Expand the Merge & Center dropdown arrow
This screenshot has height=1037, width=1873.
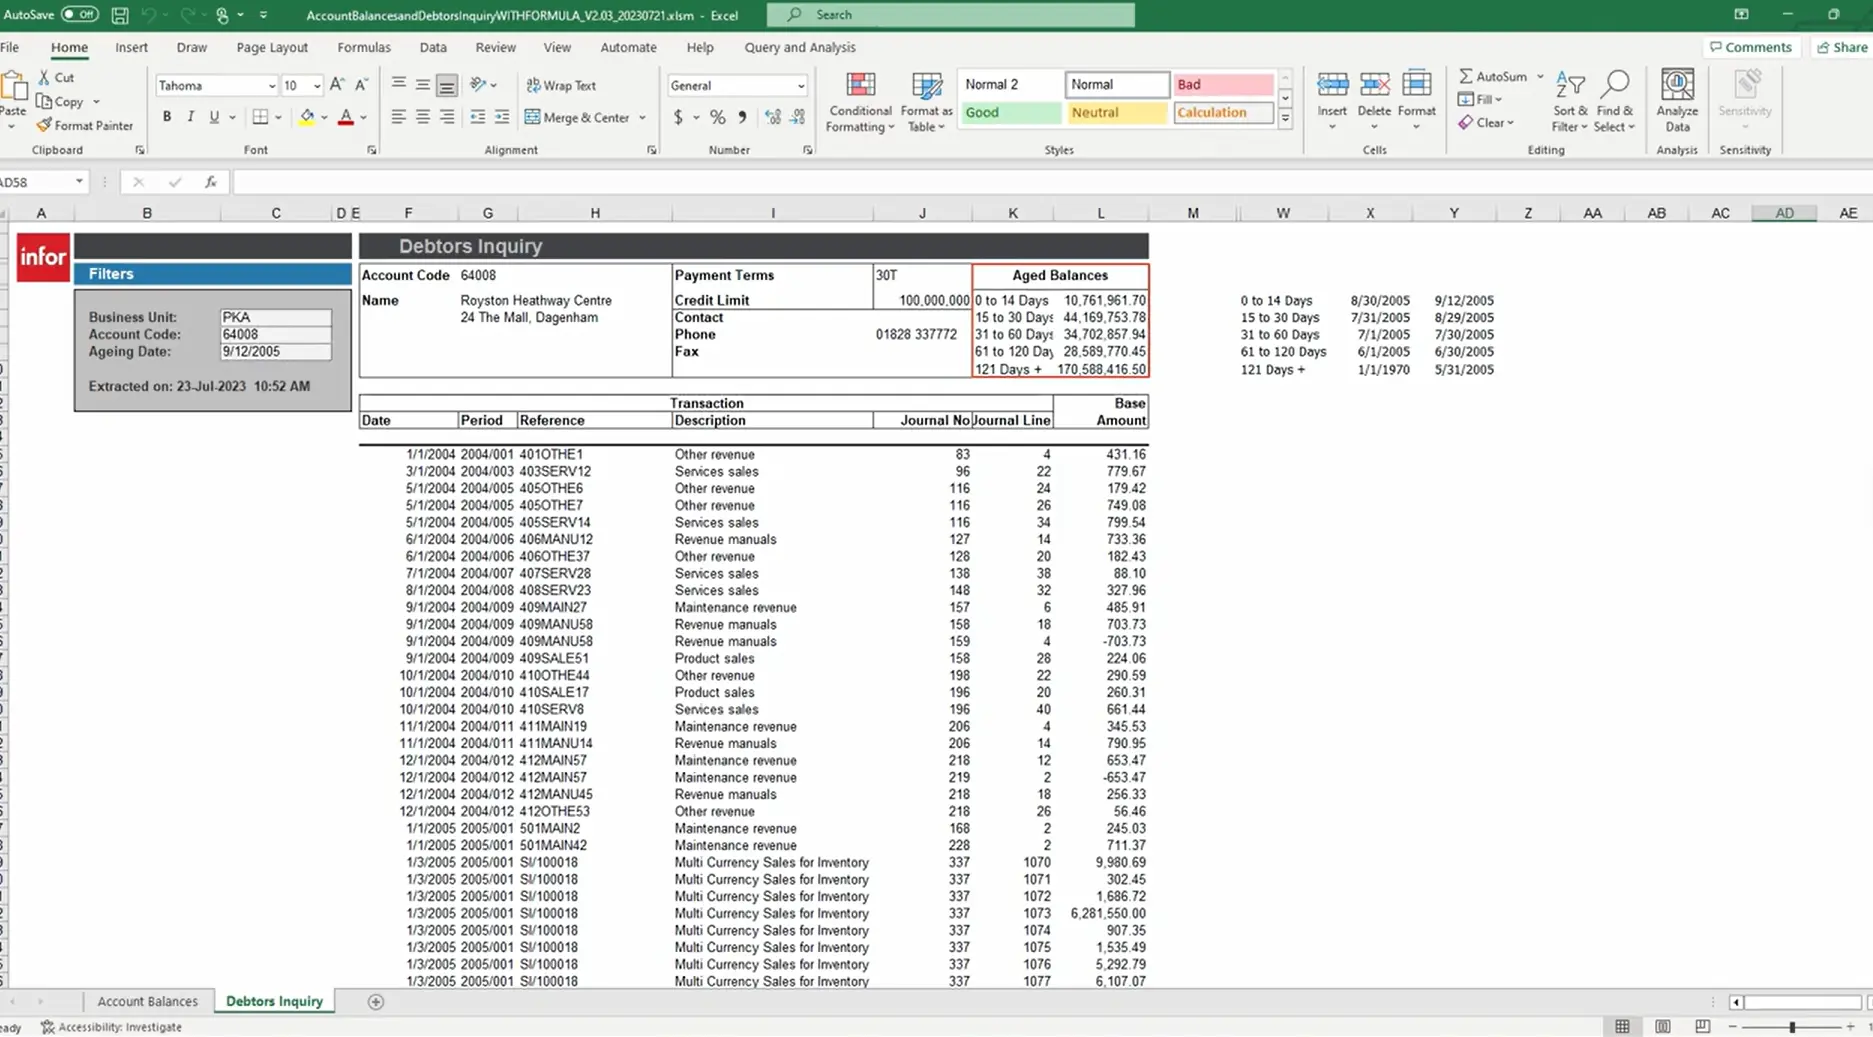click(x=642, y=118)
